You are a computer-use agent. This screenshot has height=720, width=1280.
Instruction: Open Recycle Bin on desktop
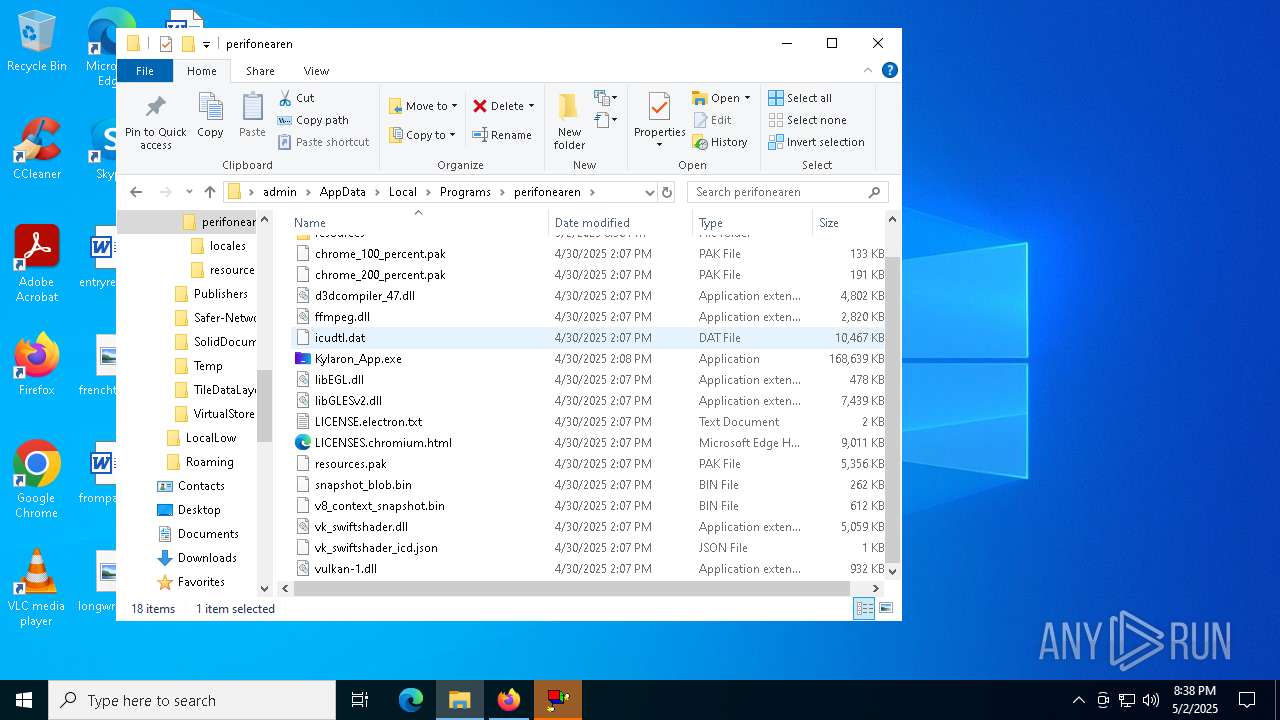point(37,42)
